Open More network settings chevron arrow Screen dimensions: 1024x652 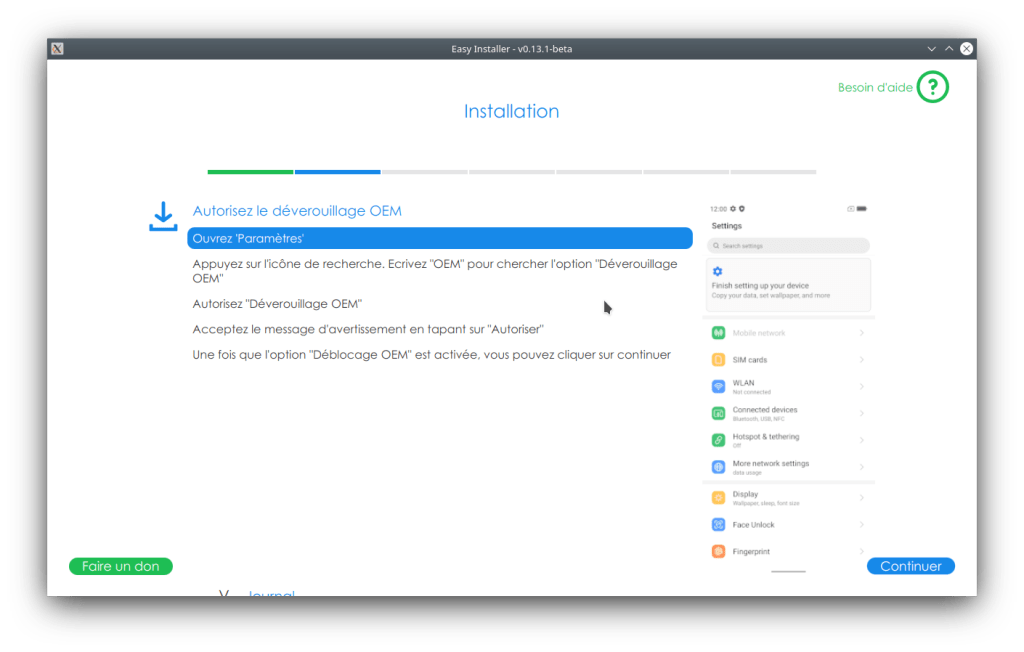coord(861,467)
